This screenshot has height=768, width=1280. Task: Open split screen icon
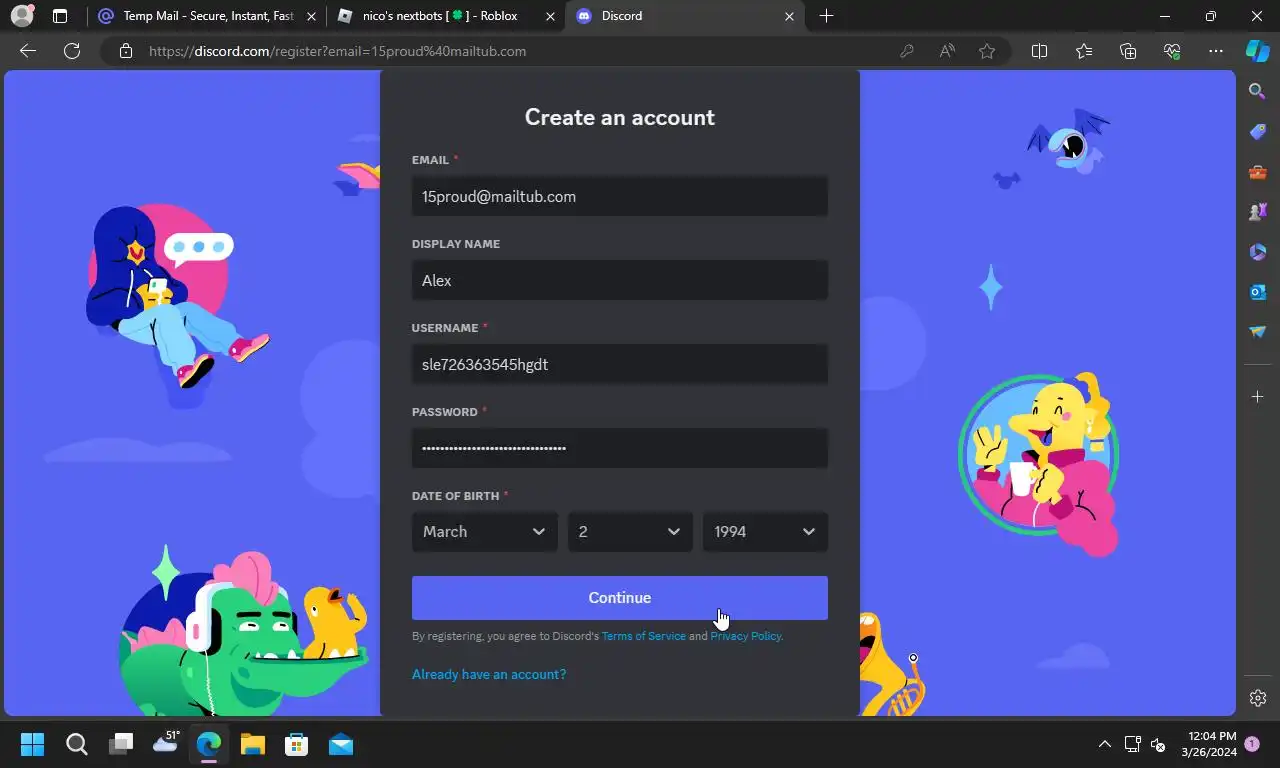1039,51
